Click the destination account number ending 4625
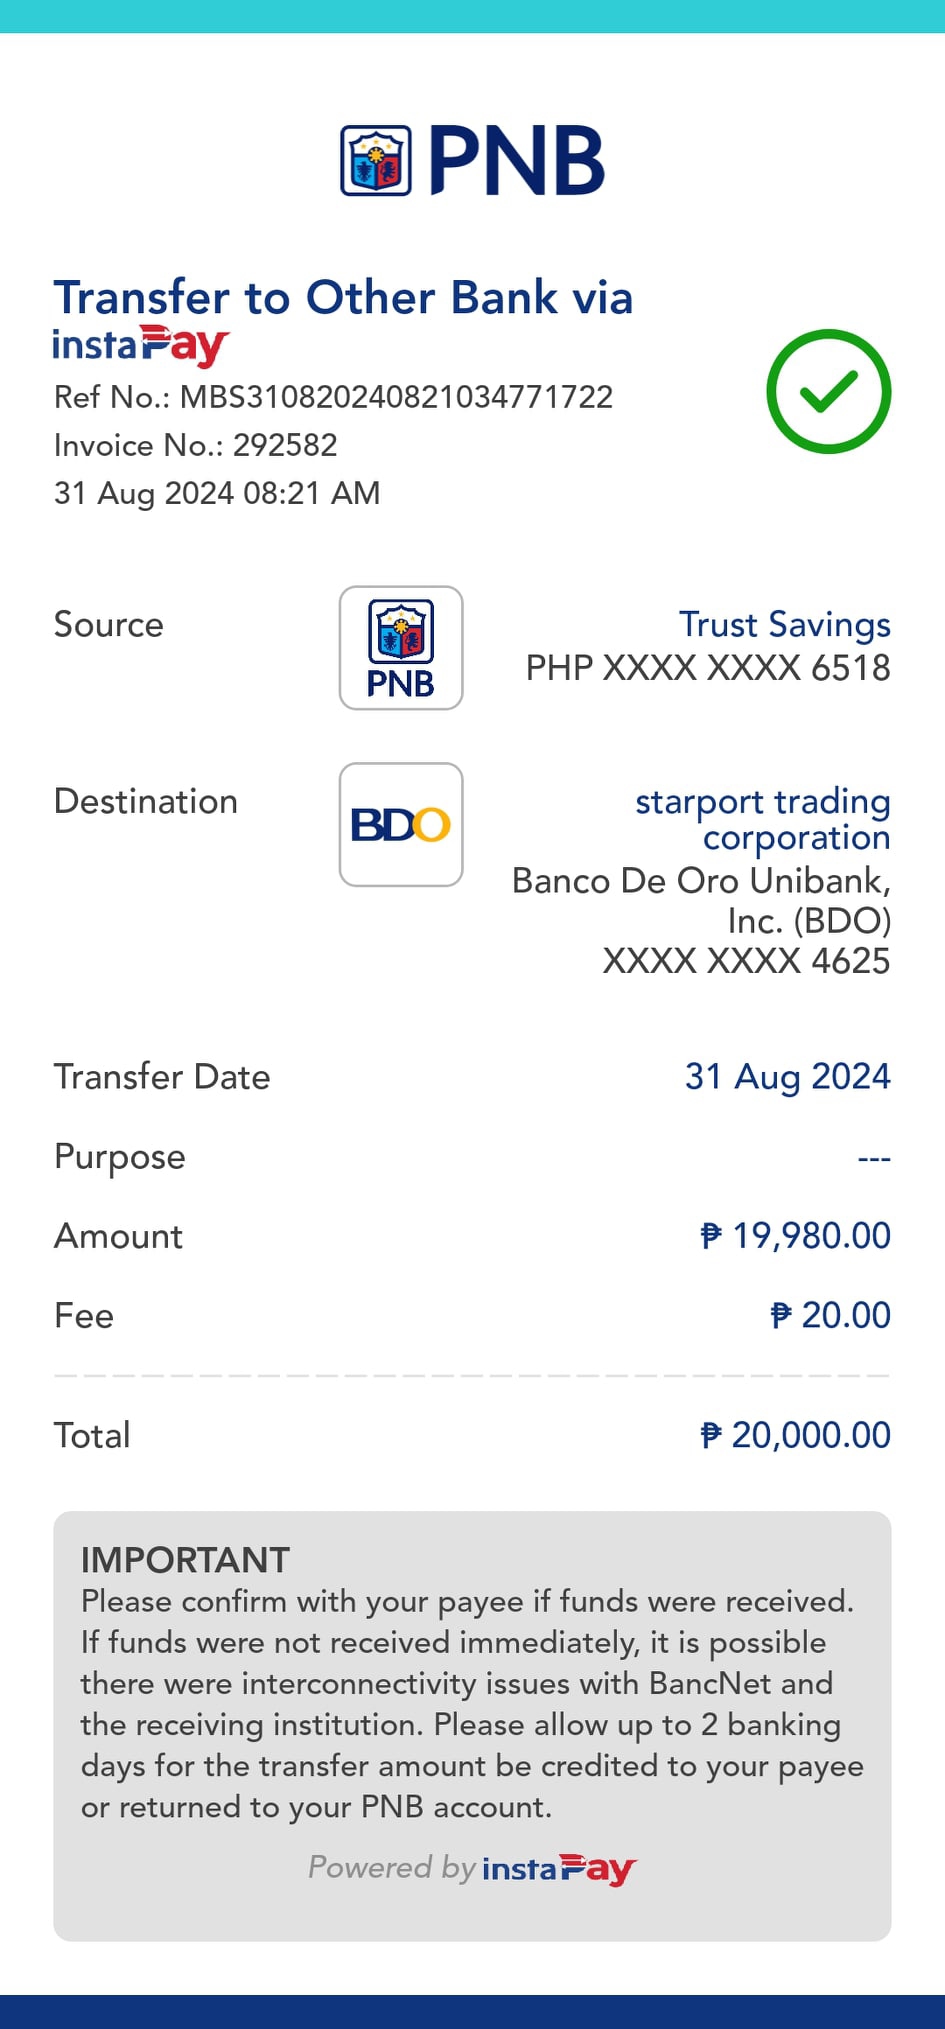This screenshot has height=2029, width=945. [746, 961]
